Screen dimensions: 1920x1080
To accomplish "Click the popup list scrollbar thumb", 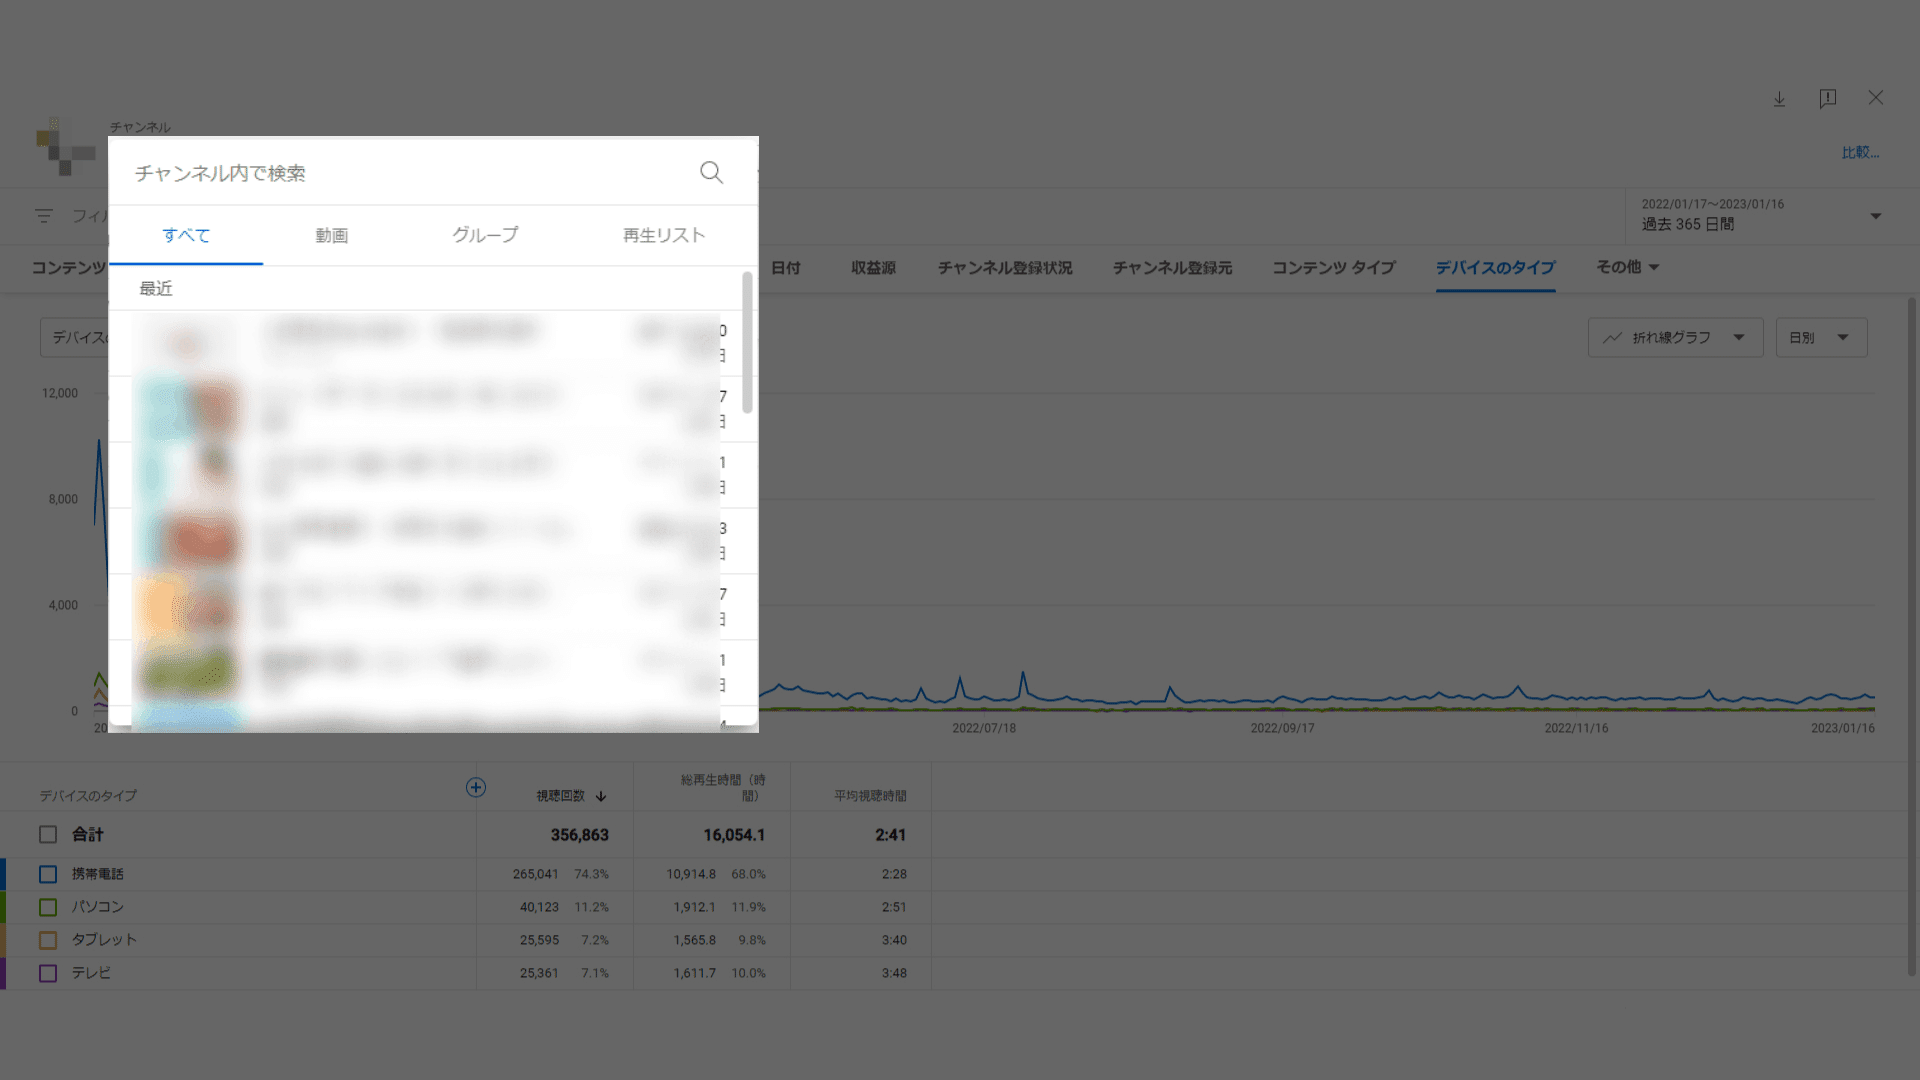I will 747,342.
